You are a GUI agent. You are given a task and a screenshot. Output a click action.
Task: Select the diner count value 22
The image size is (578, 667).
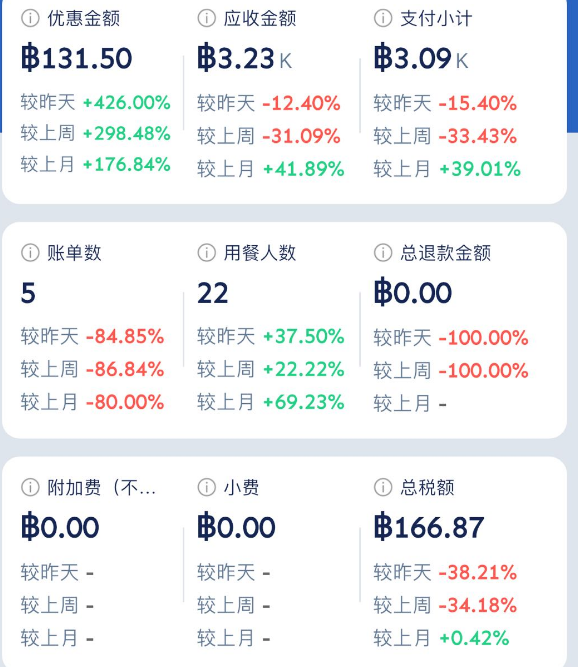(213, 293)
